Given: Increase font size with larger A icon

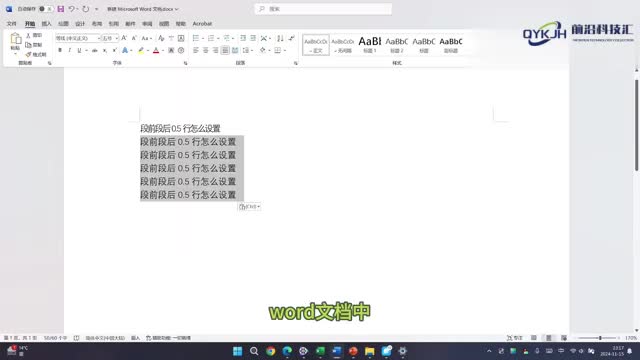Looking at the screenshot, I should [x=124, y=38].
